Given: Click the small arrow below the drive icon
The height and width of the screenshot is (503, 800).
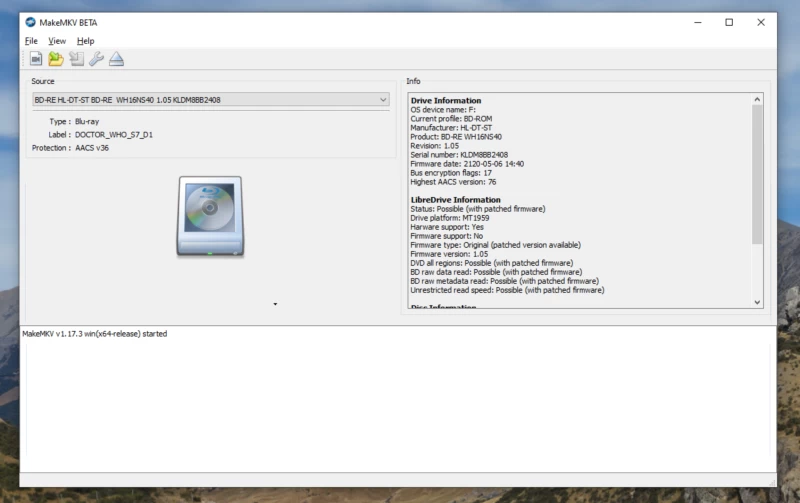Looking at the screenshot, I should coord(275,304).
